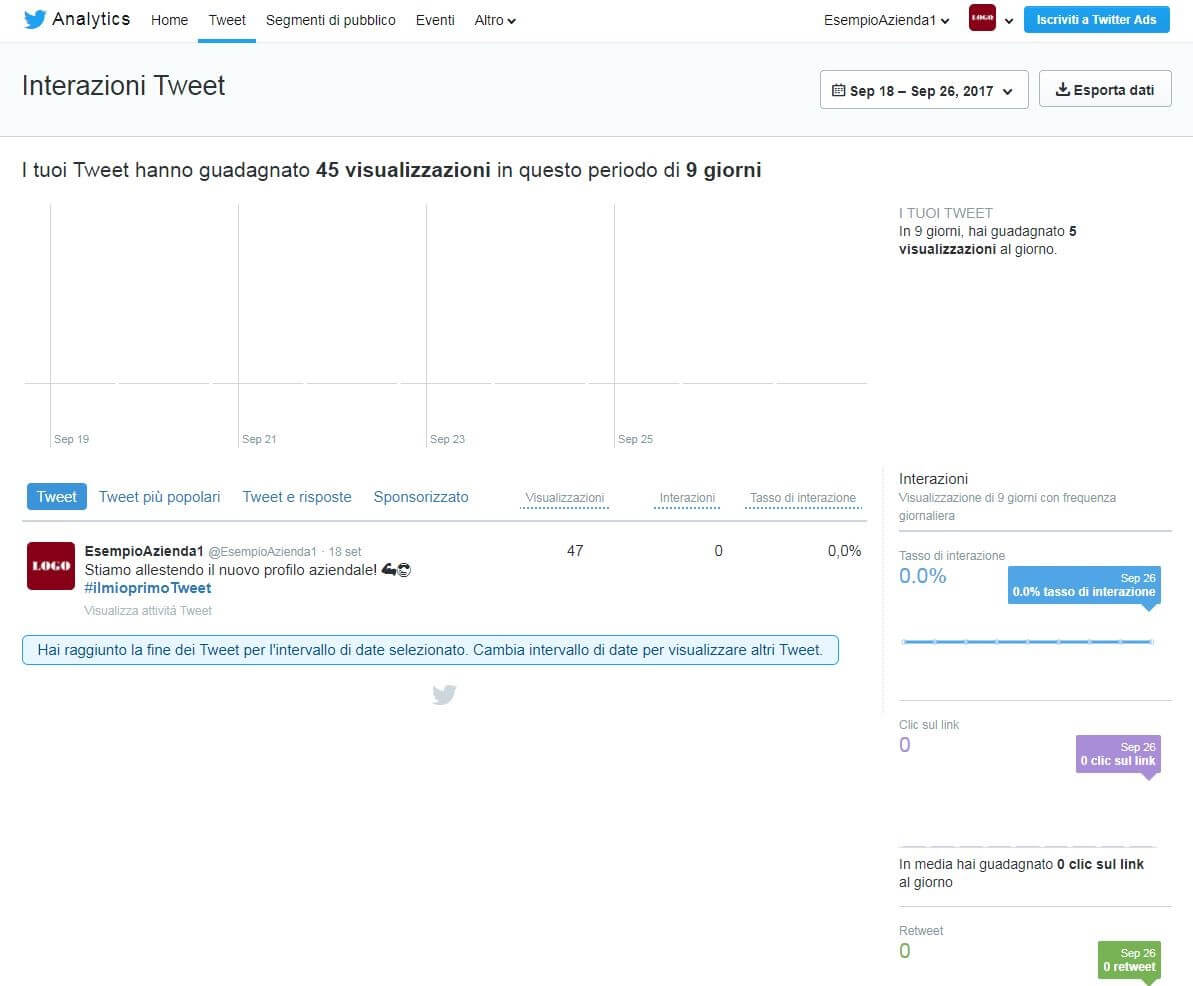Click the Esporta dati button
The width and height of the screenshot is (1193, 986).
[x=1105, y=90]
